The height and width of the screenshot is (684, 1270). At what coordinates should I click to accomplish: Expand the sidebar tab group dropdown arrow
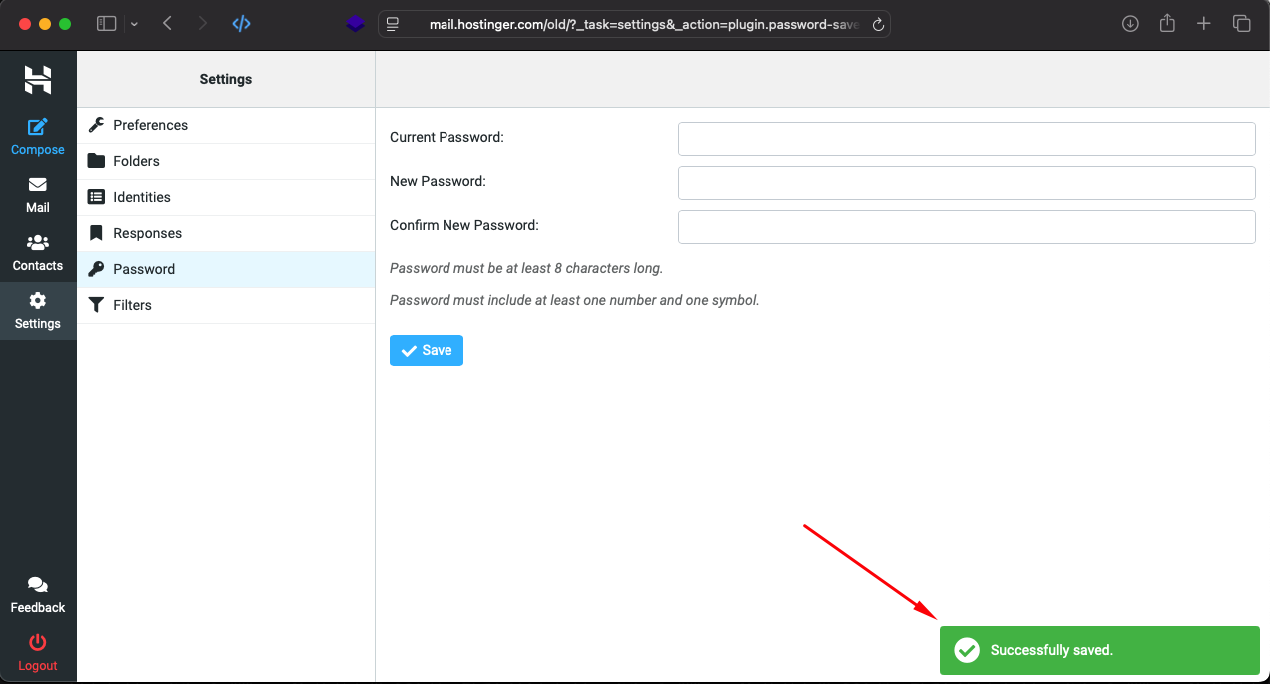134,24
